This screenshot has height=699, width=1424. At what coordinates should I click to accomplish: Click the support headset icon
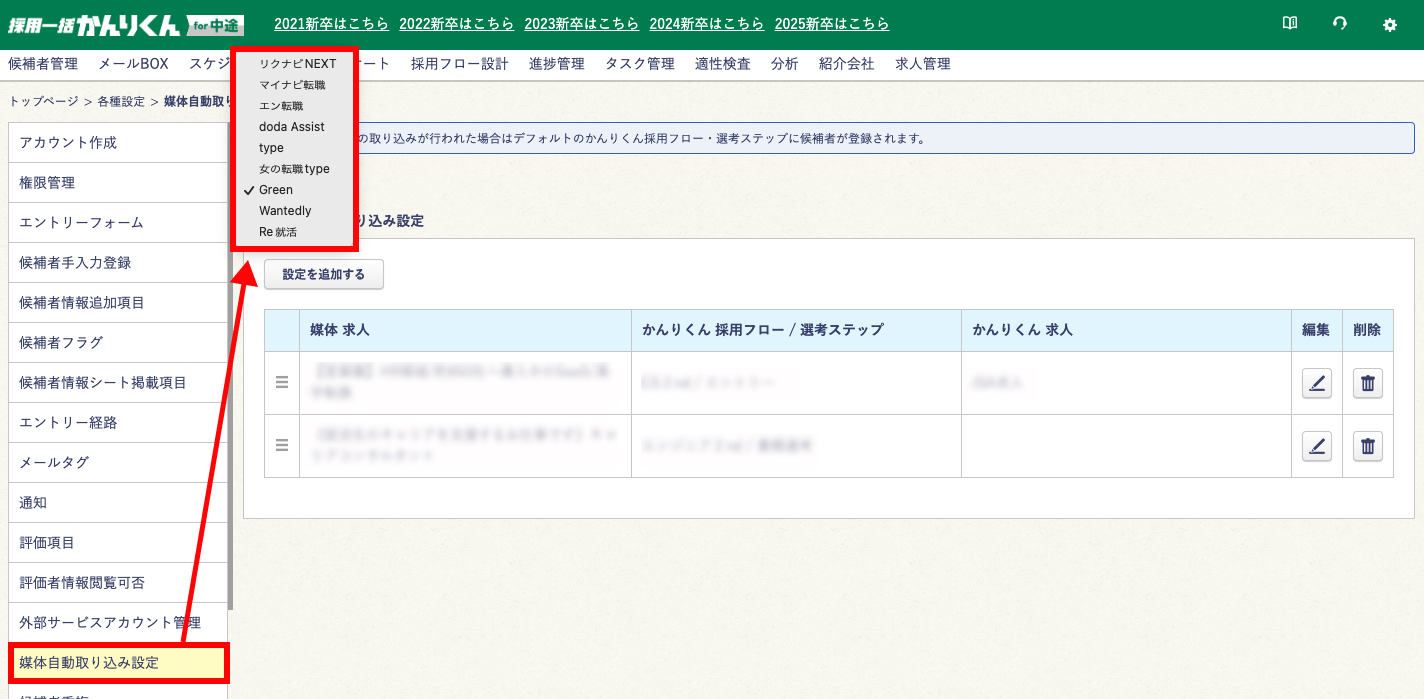[1339, 24]
